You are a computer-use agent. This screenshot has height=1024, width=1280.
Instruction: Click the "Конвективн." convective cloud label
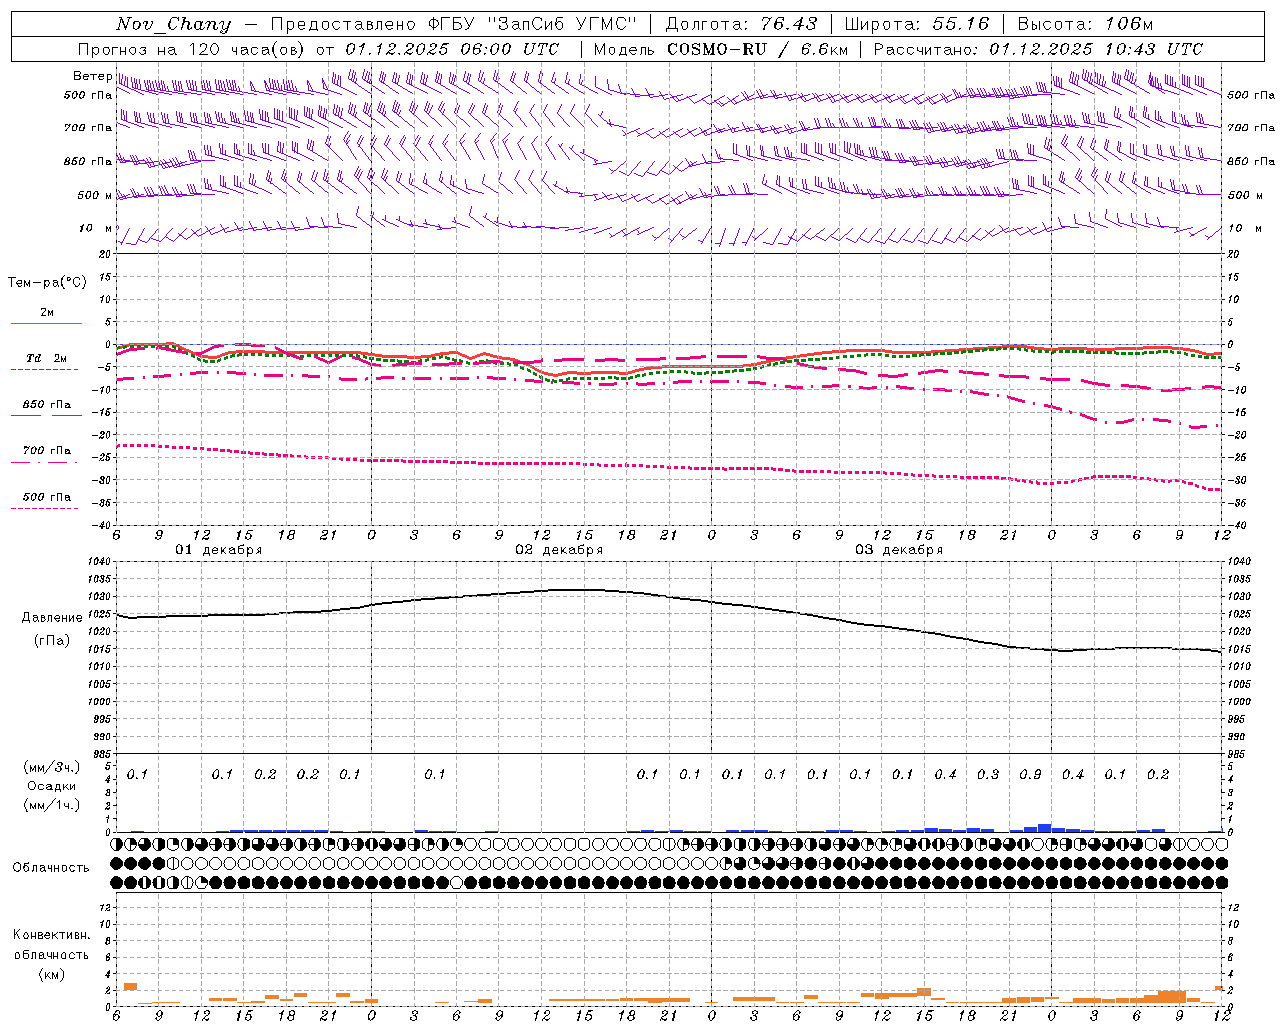51,935
